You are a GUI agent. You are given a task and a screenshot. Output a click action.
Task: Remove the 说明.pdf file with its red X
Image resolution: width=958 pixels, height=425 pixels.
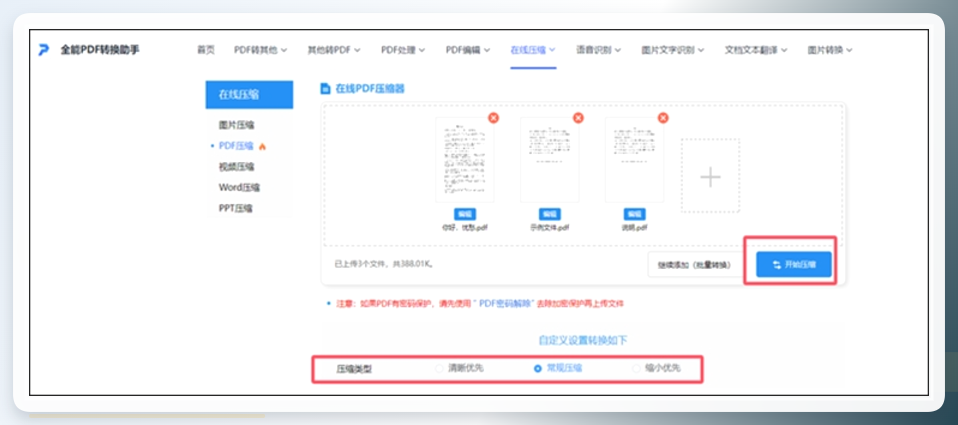(x=663, y=118)
